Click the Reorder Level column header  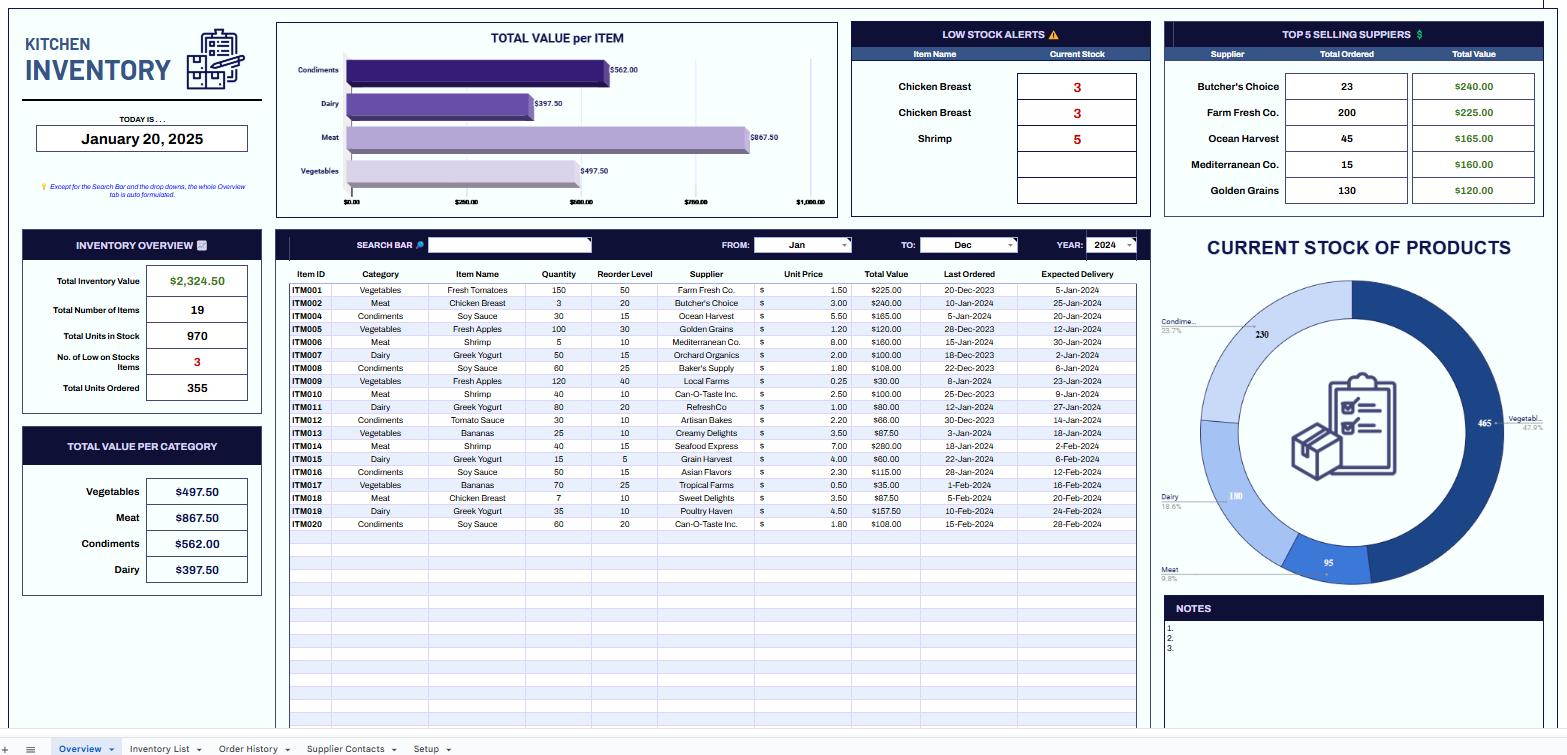(625, 274)
